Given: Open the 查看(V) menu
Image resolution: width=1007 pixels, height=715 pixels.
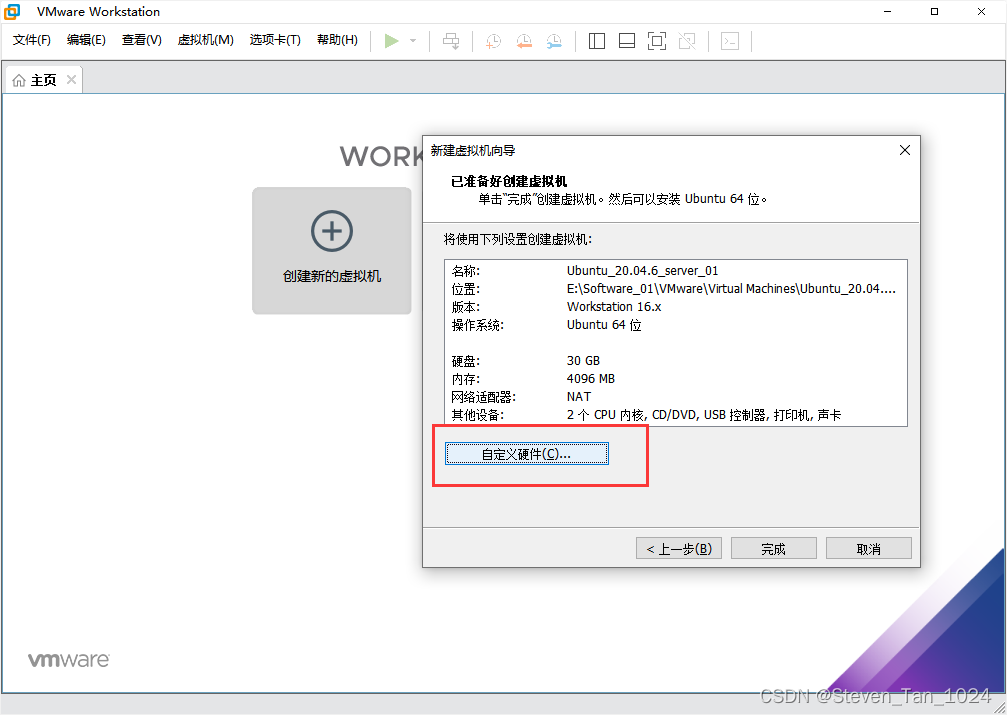Looking at the screenshot, I should (141, 40).
